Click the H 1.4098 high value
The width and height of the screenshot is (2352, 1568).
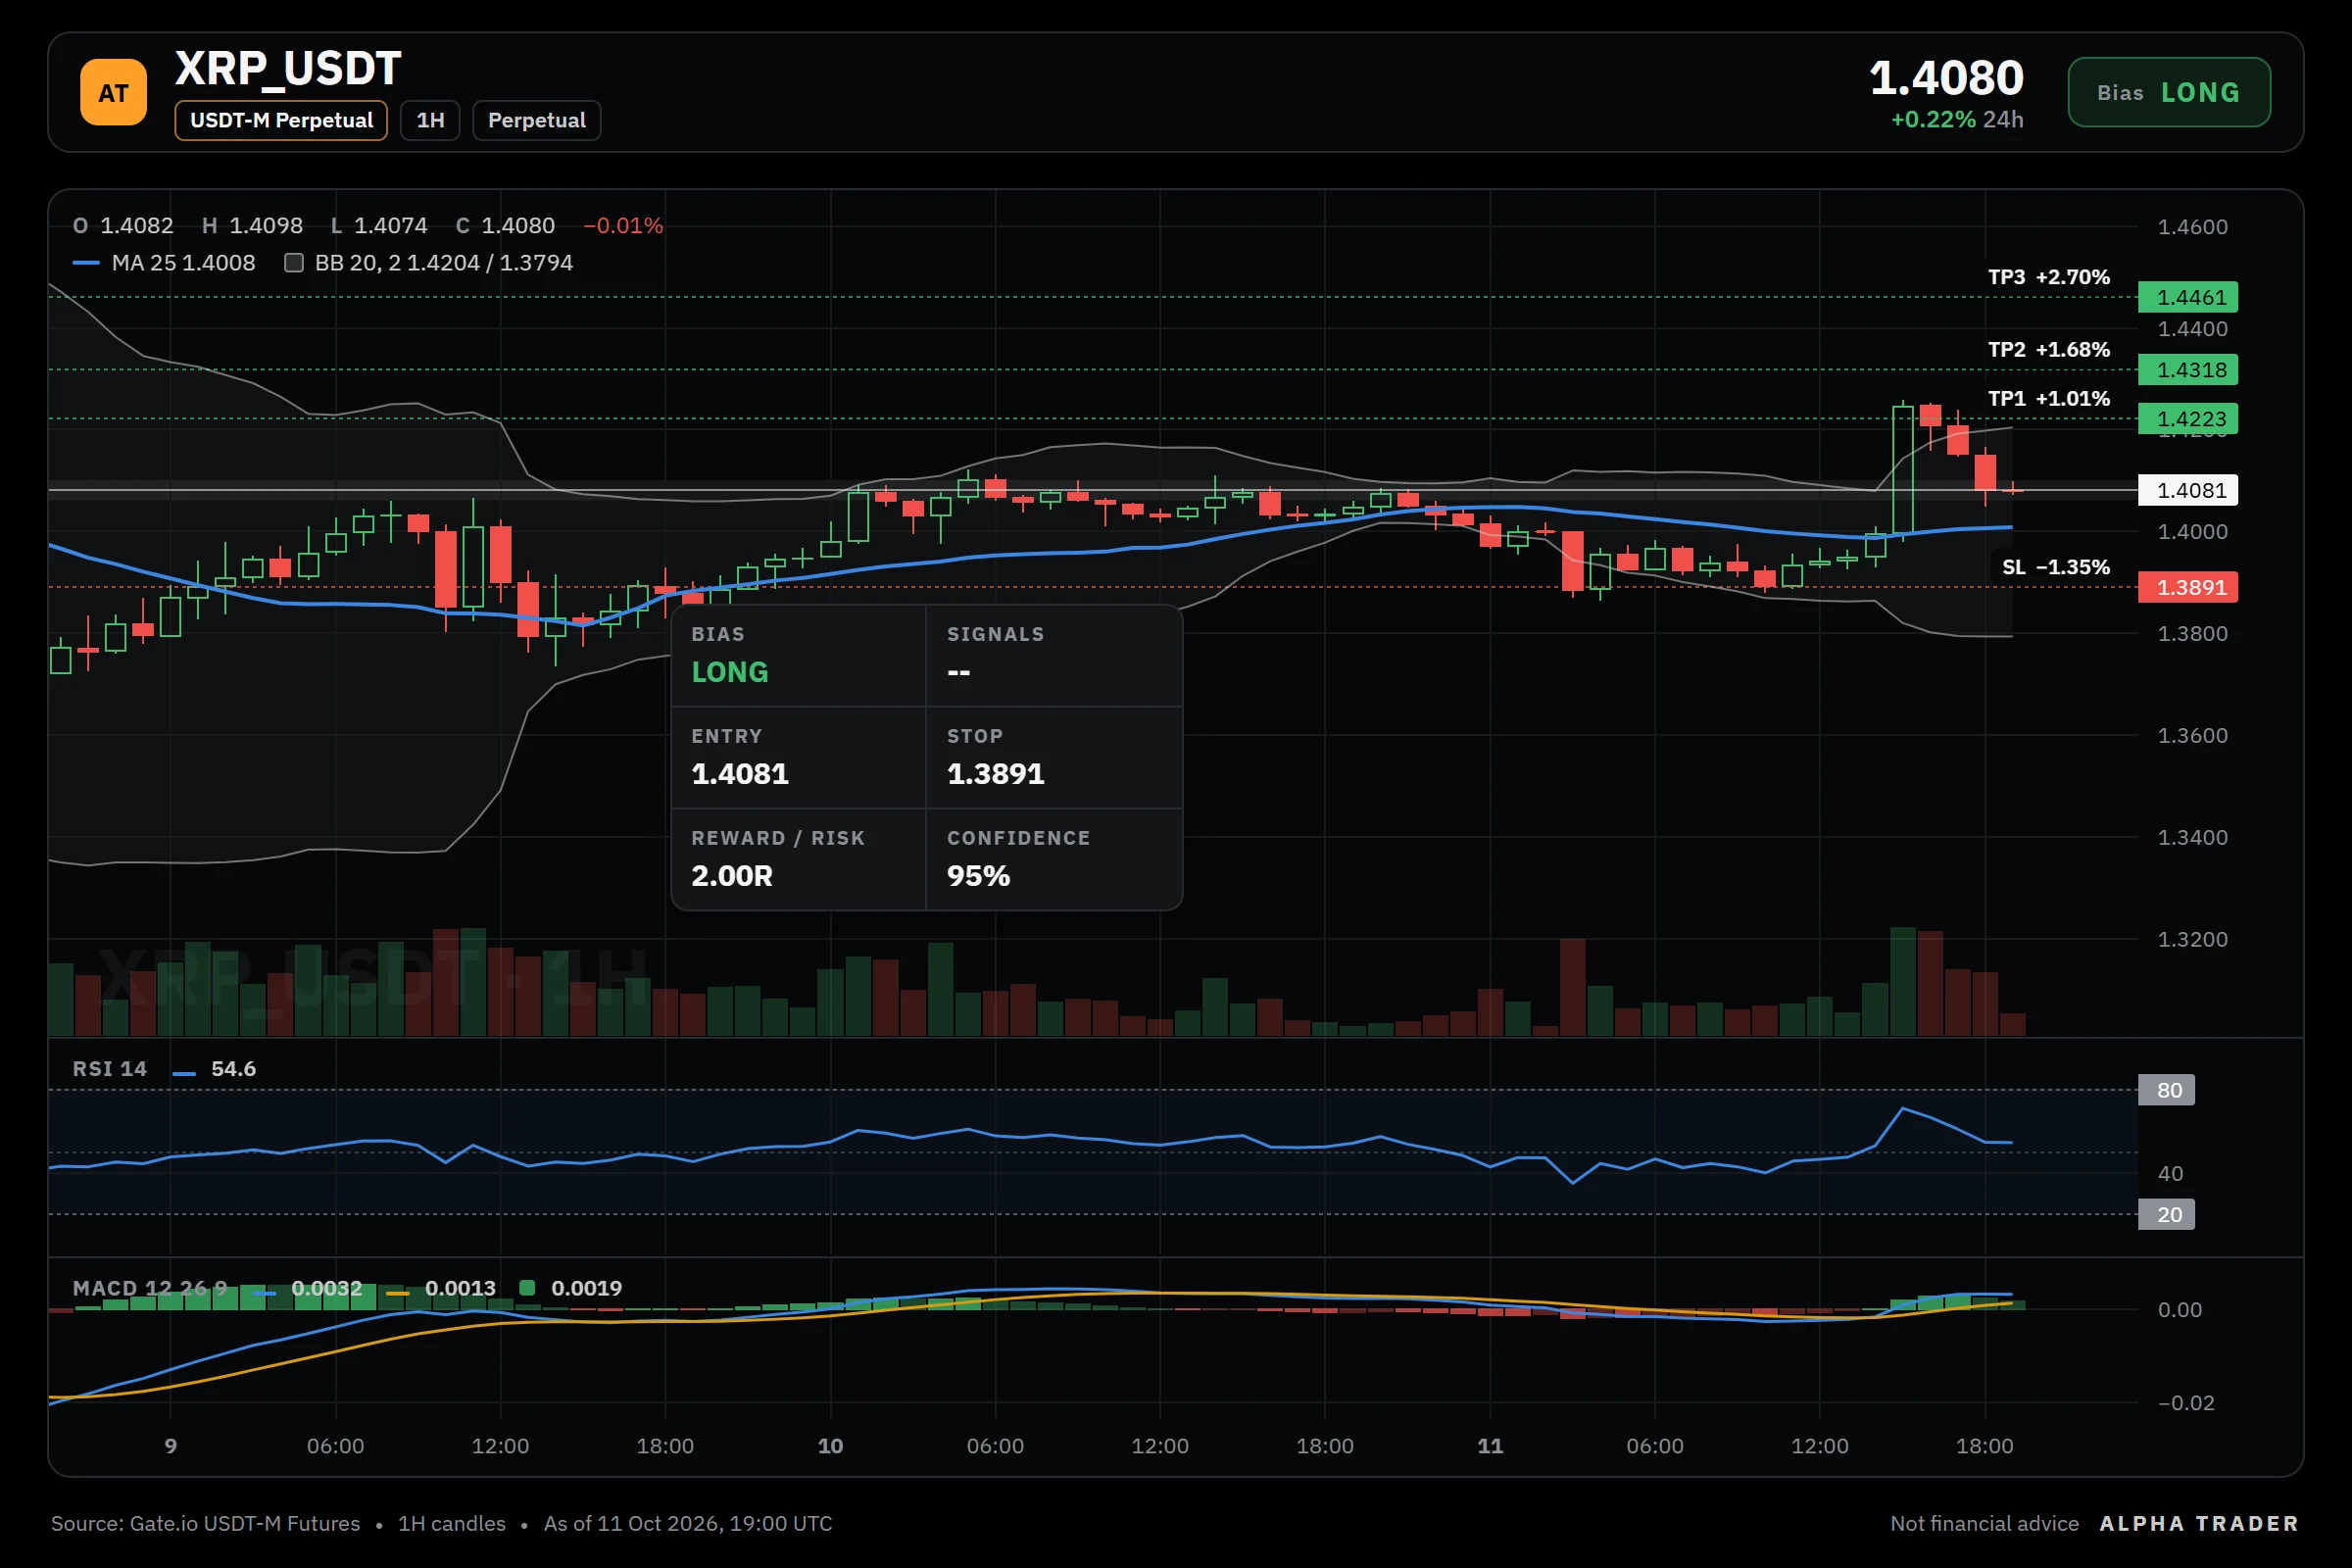tap(252, 226)
